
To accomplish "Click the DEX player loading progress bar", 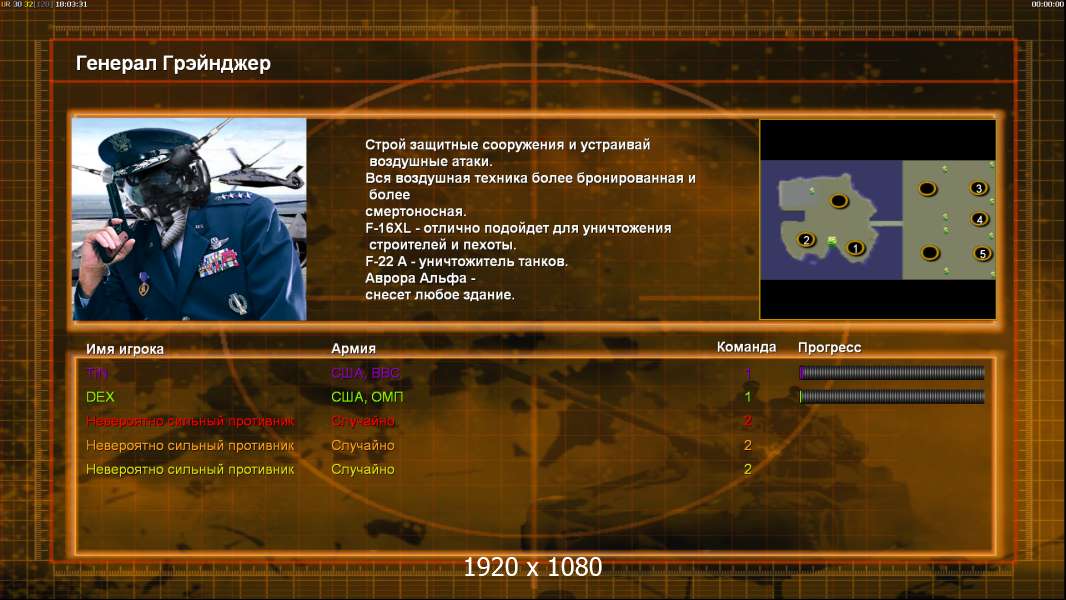I will (x=891, y=396).
